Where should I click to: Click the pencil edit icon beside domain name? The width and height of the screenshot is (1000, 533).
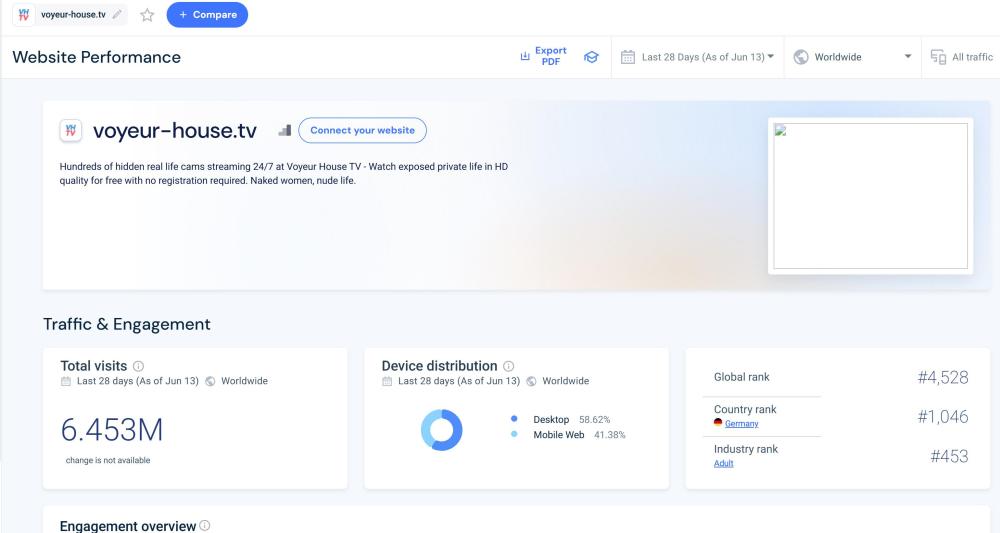tap(118, 15)
